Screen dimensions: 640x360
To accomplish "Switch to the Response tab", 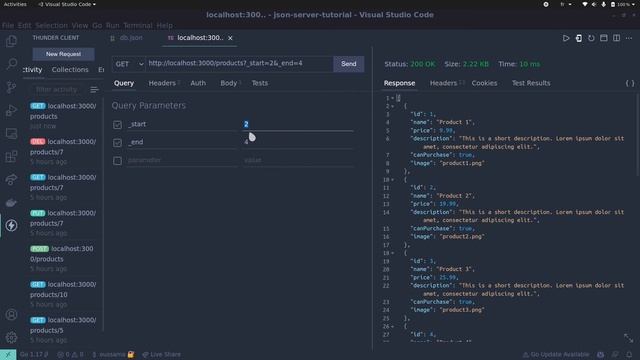I will [399, 83].
